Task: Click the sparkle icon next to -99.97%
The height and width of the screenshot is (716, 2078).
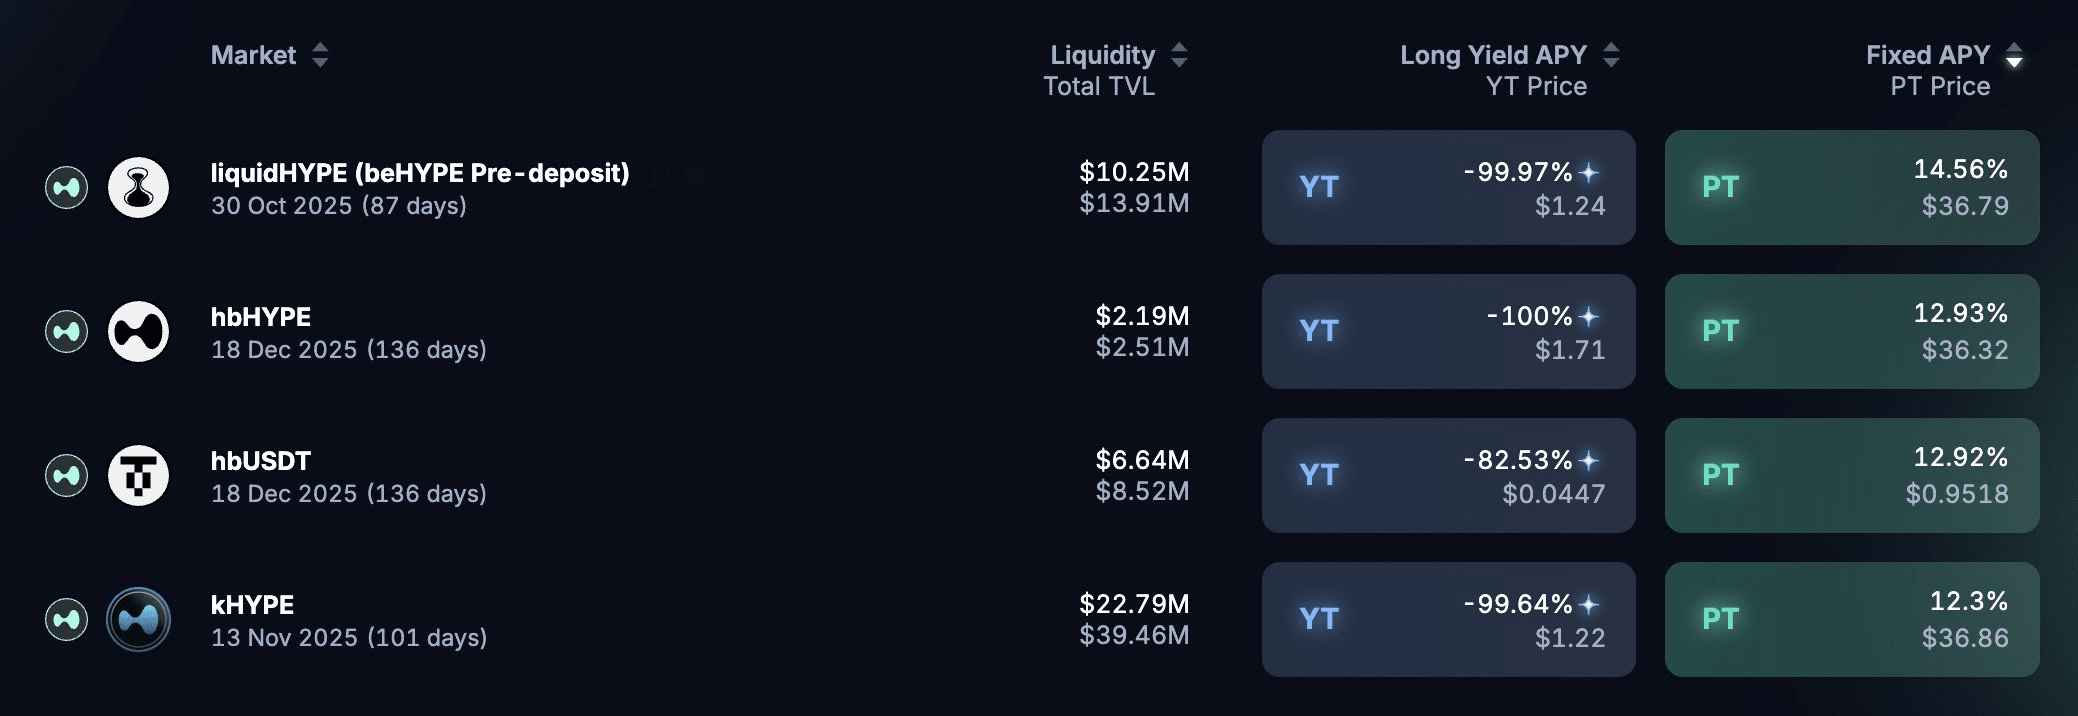Action: coord(1589,173)
